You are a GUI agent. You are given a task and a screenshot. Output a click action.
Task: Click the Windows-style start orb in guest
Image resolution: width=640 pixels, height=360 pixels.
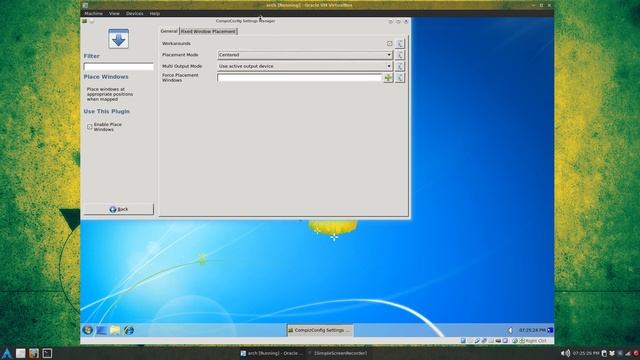(x=87, y=330)
